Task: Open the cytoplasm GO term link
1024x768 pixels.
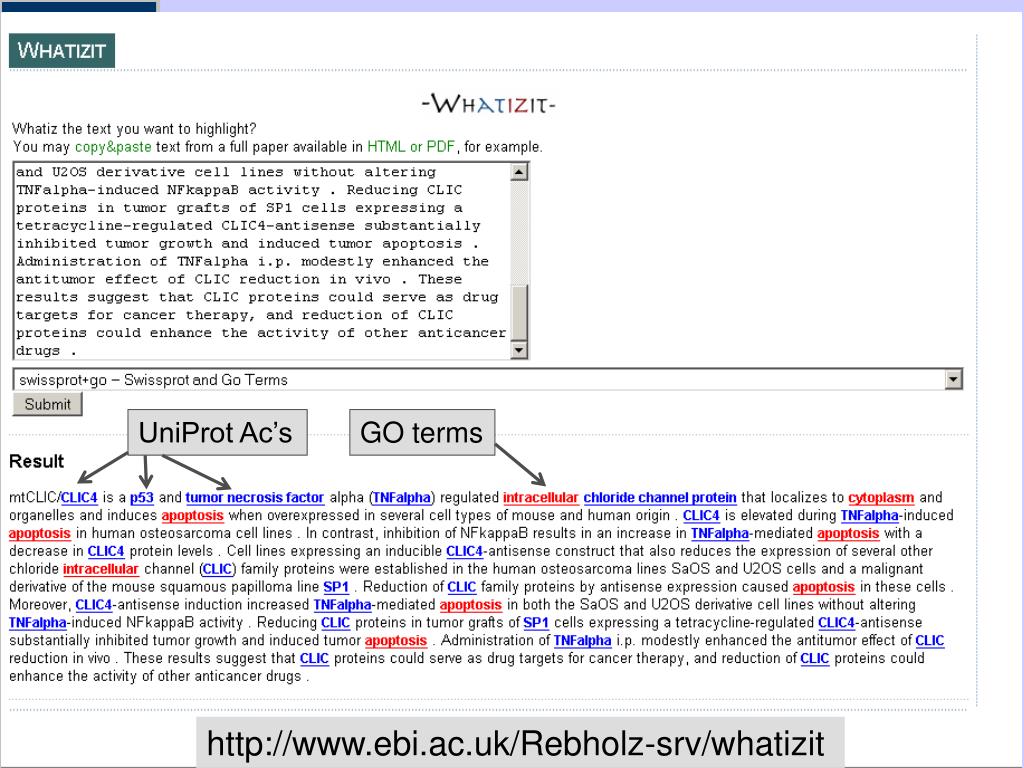Action: point(881,498)
